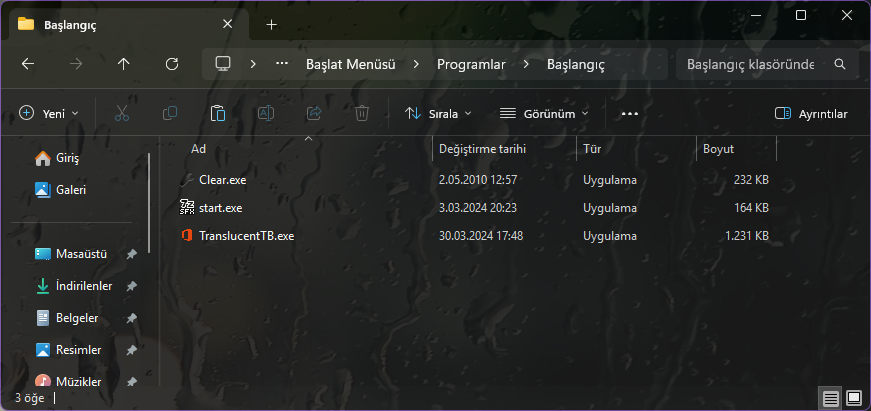Image resolution: width=871 pixels, height=411 pixels.
Task: Toggle the Ayrıntılar details pane
Action: [811, 114]
